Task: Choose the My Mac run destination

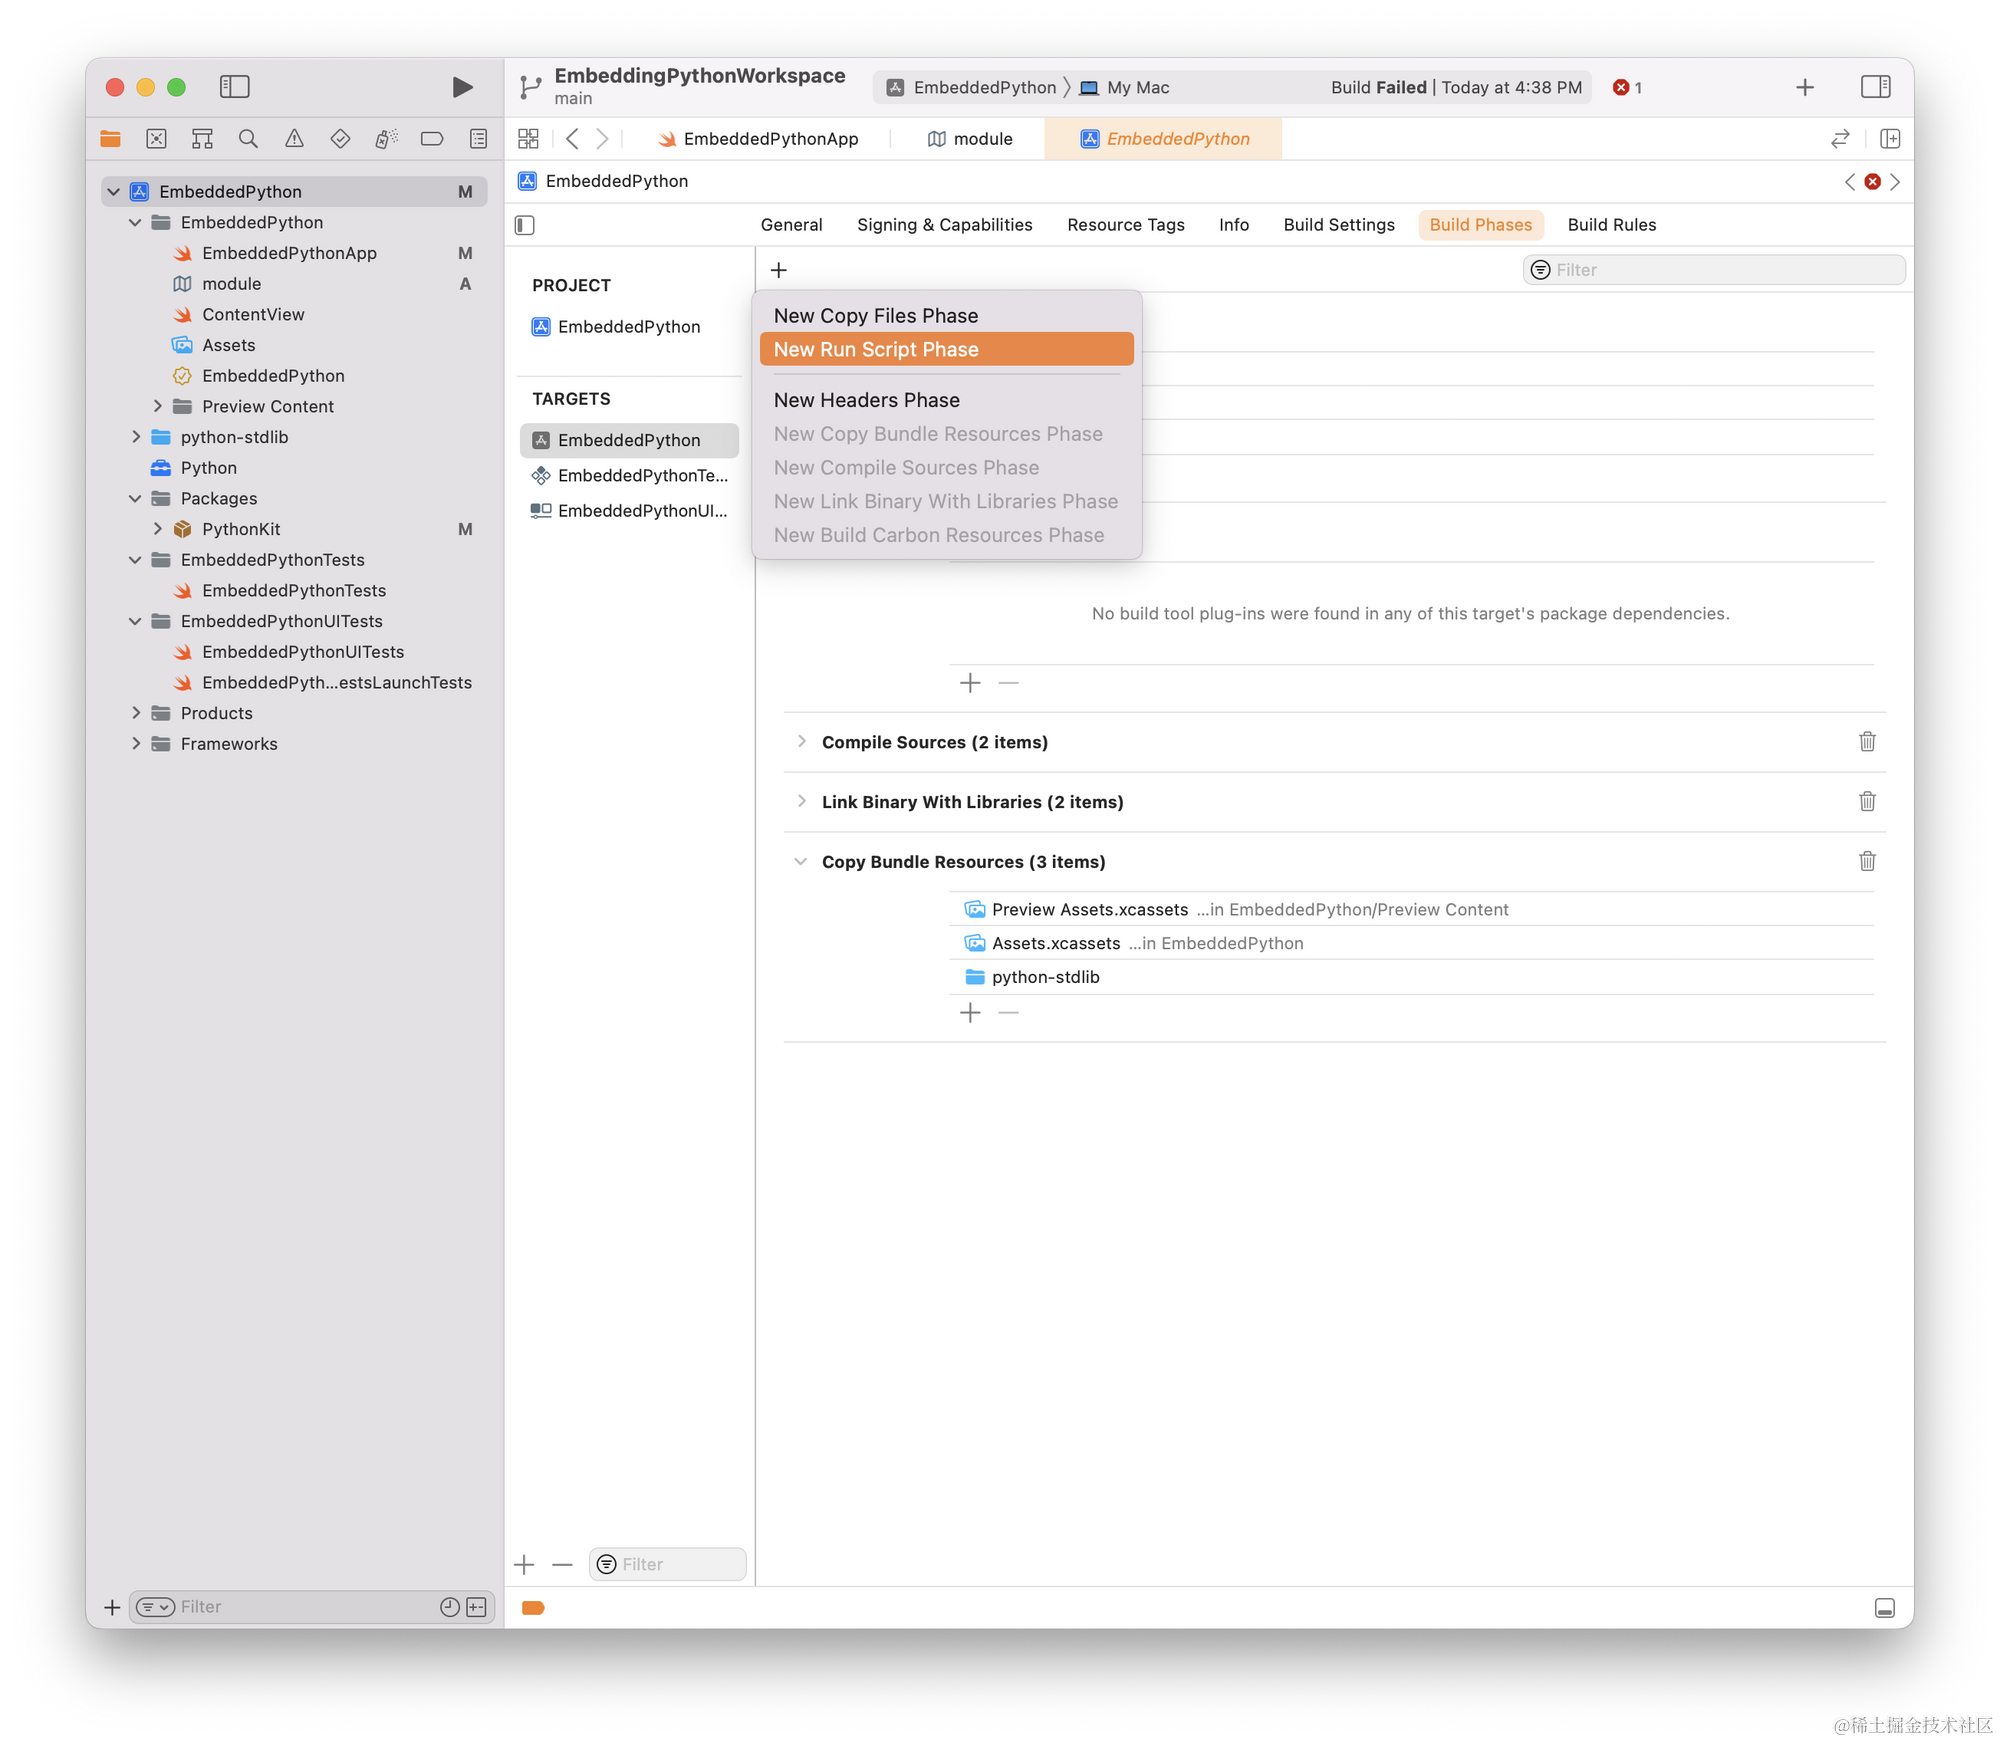Action: 1125,88
